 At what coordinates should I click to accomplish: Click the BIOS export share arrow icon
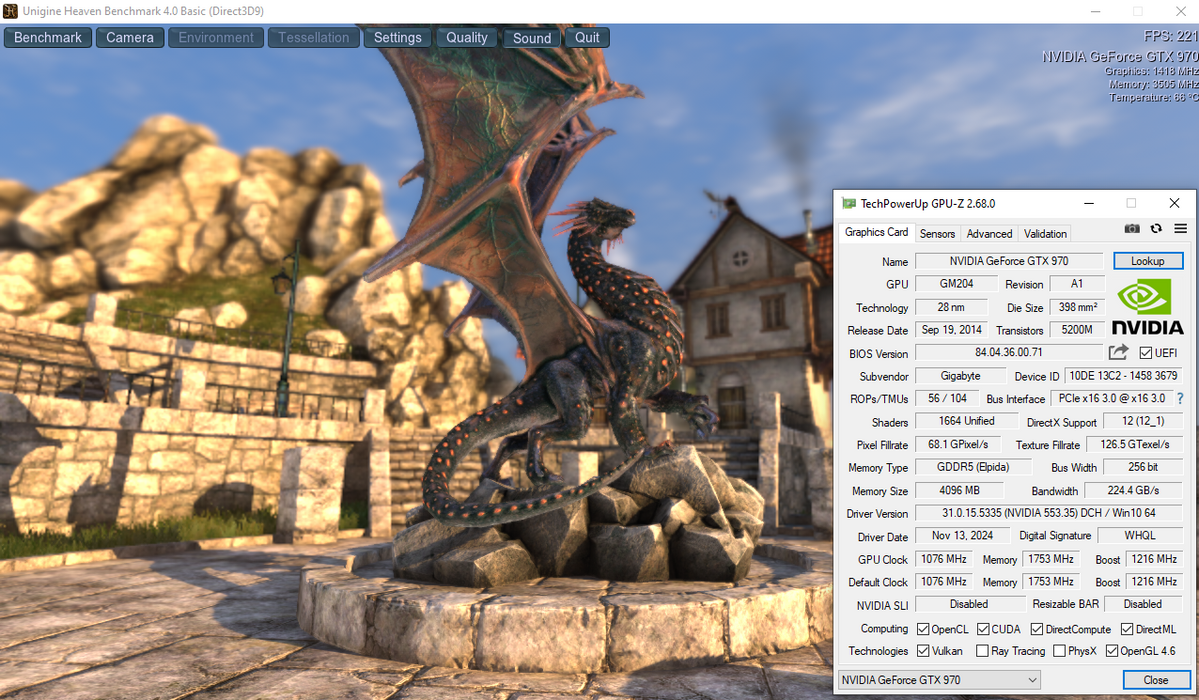point(1119,352)
